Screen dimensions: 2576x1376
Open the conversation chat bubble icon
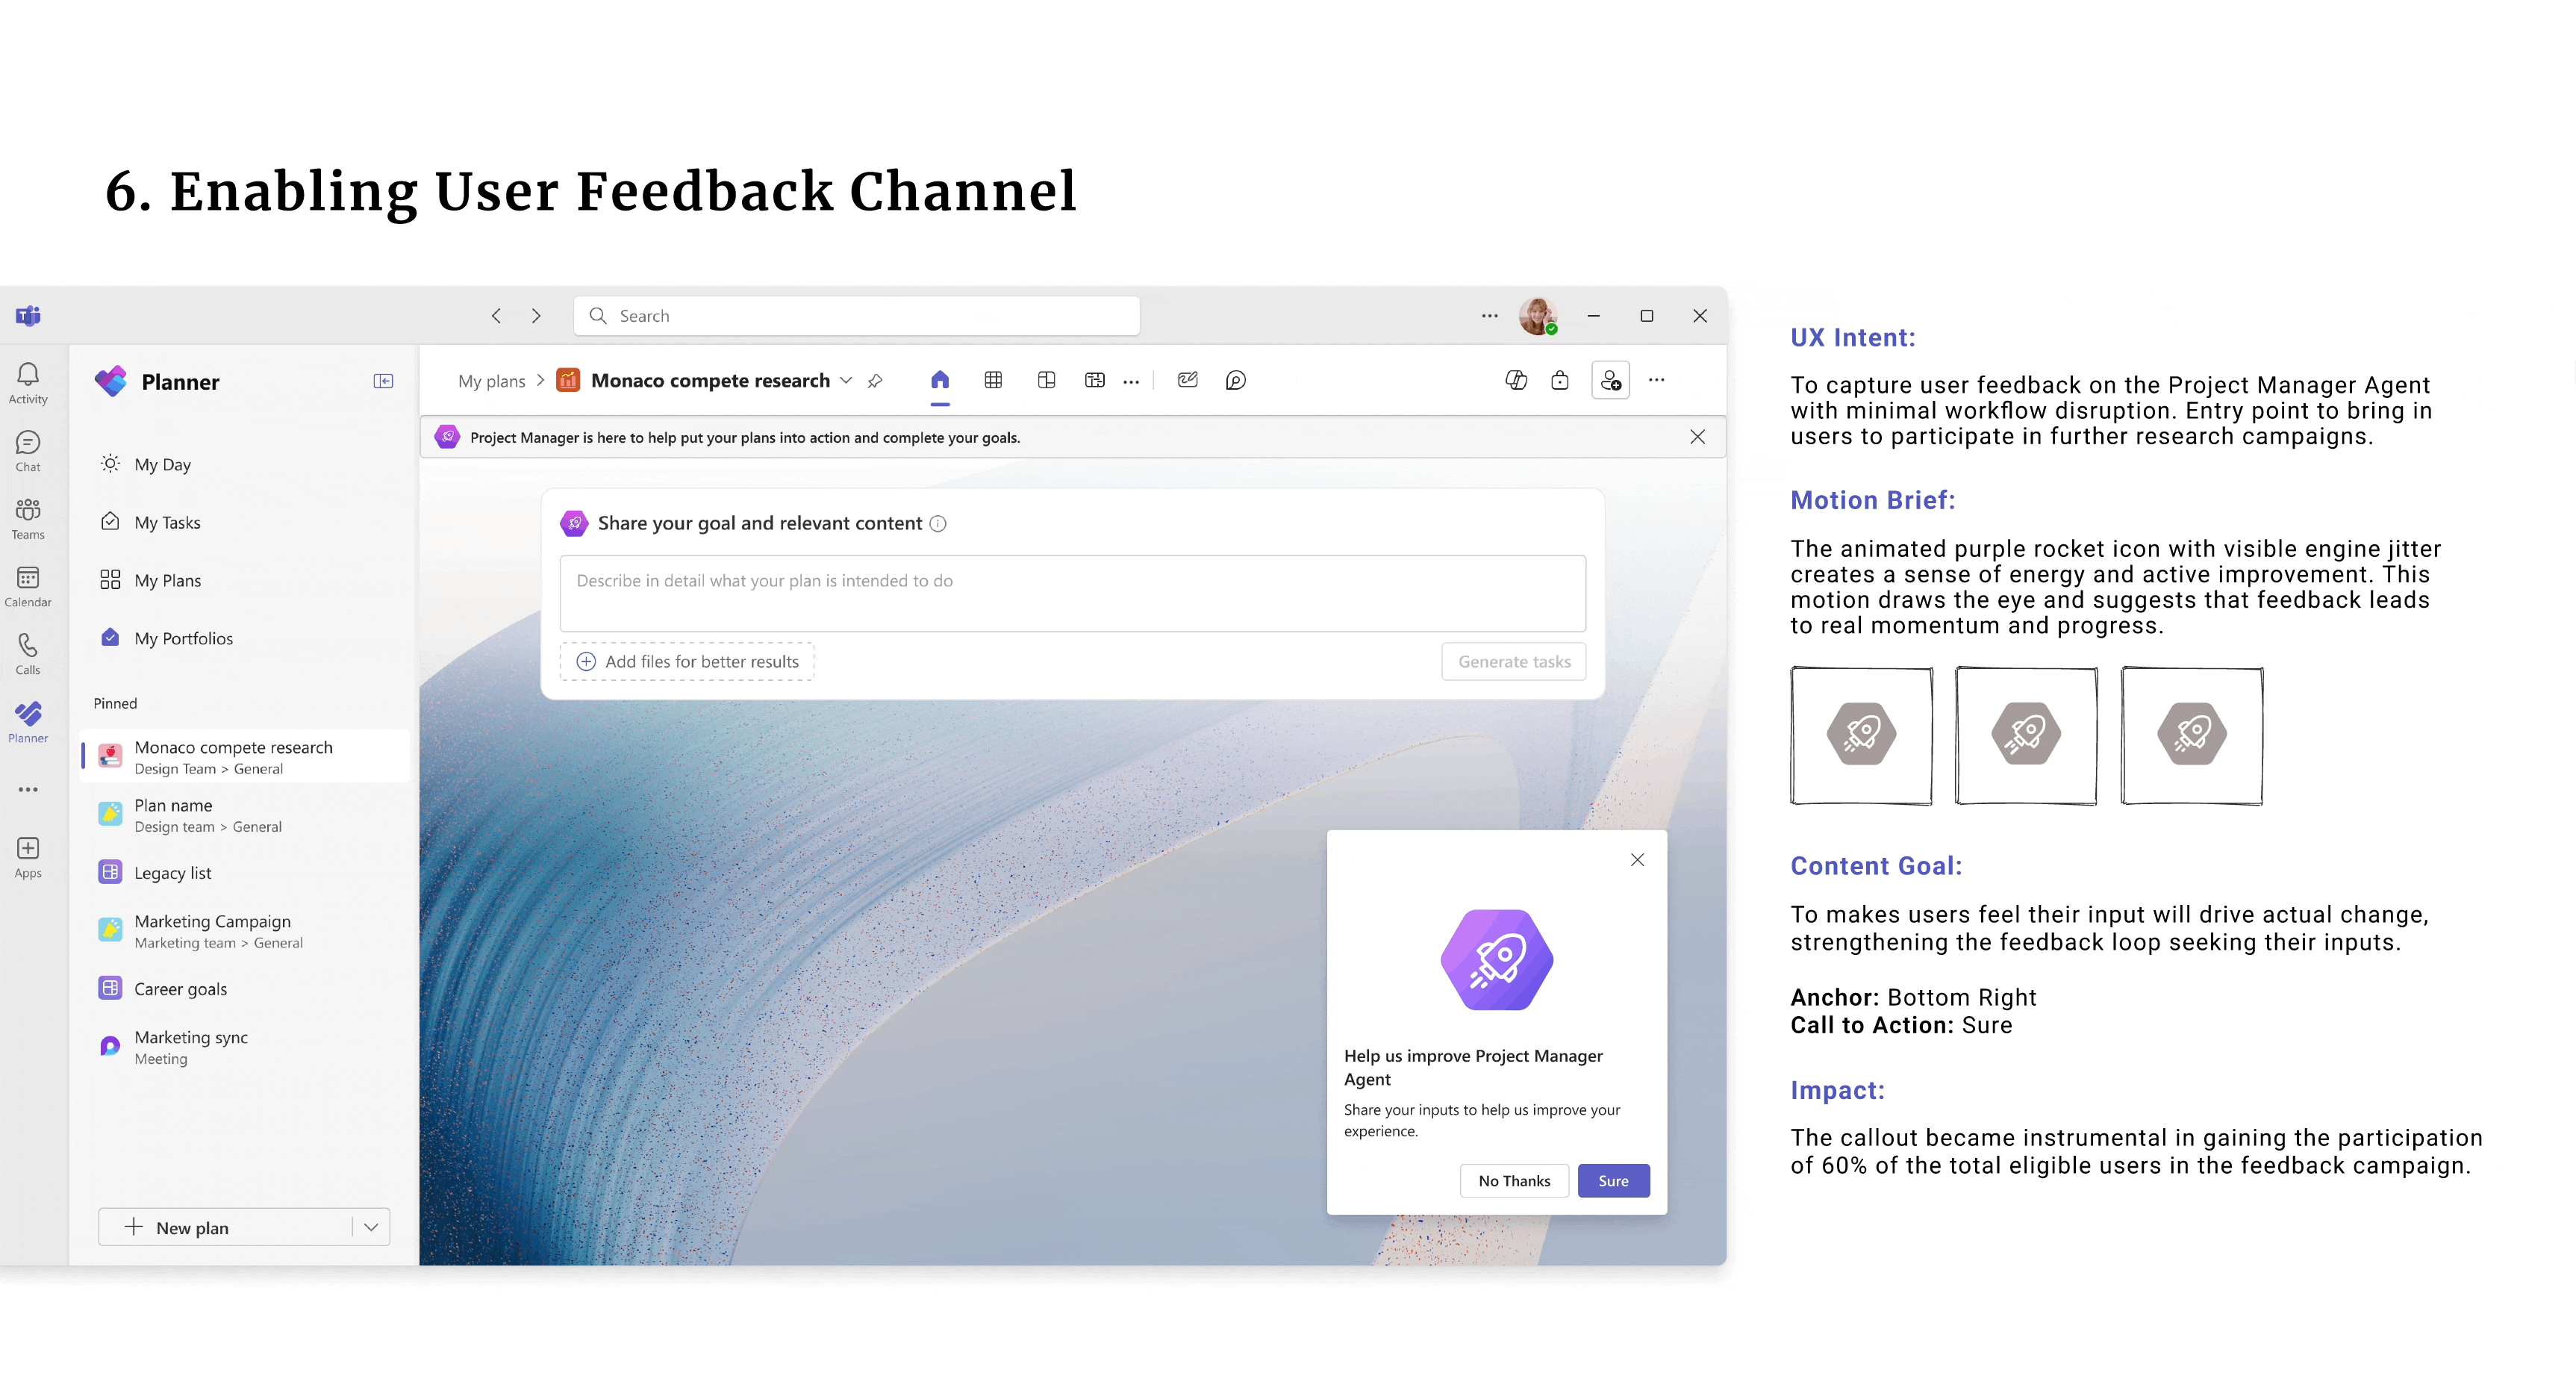pyautogui.click(x=1236, y=380)
